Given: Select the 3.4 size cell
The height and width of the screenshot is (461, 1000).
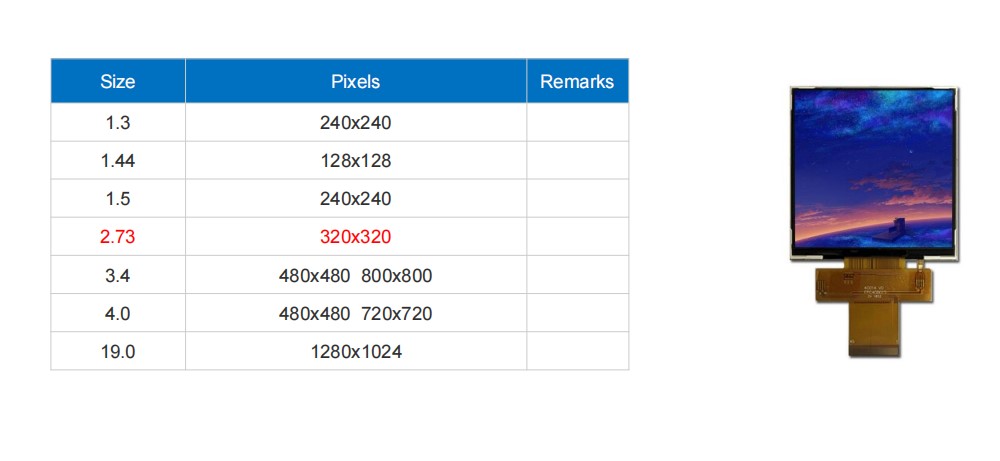Looking at the screenshot, I should click(x=118, y=275).
